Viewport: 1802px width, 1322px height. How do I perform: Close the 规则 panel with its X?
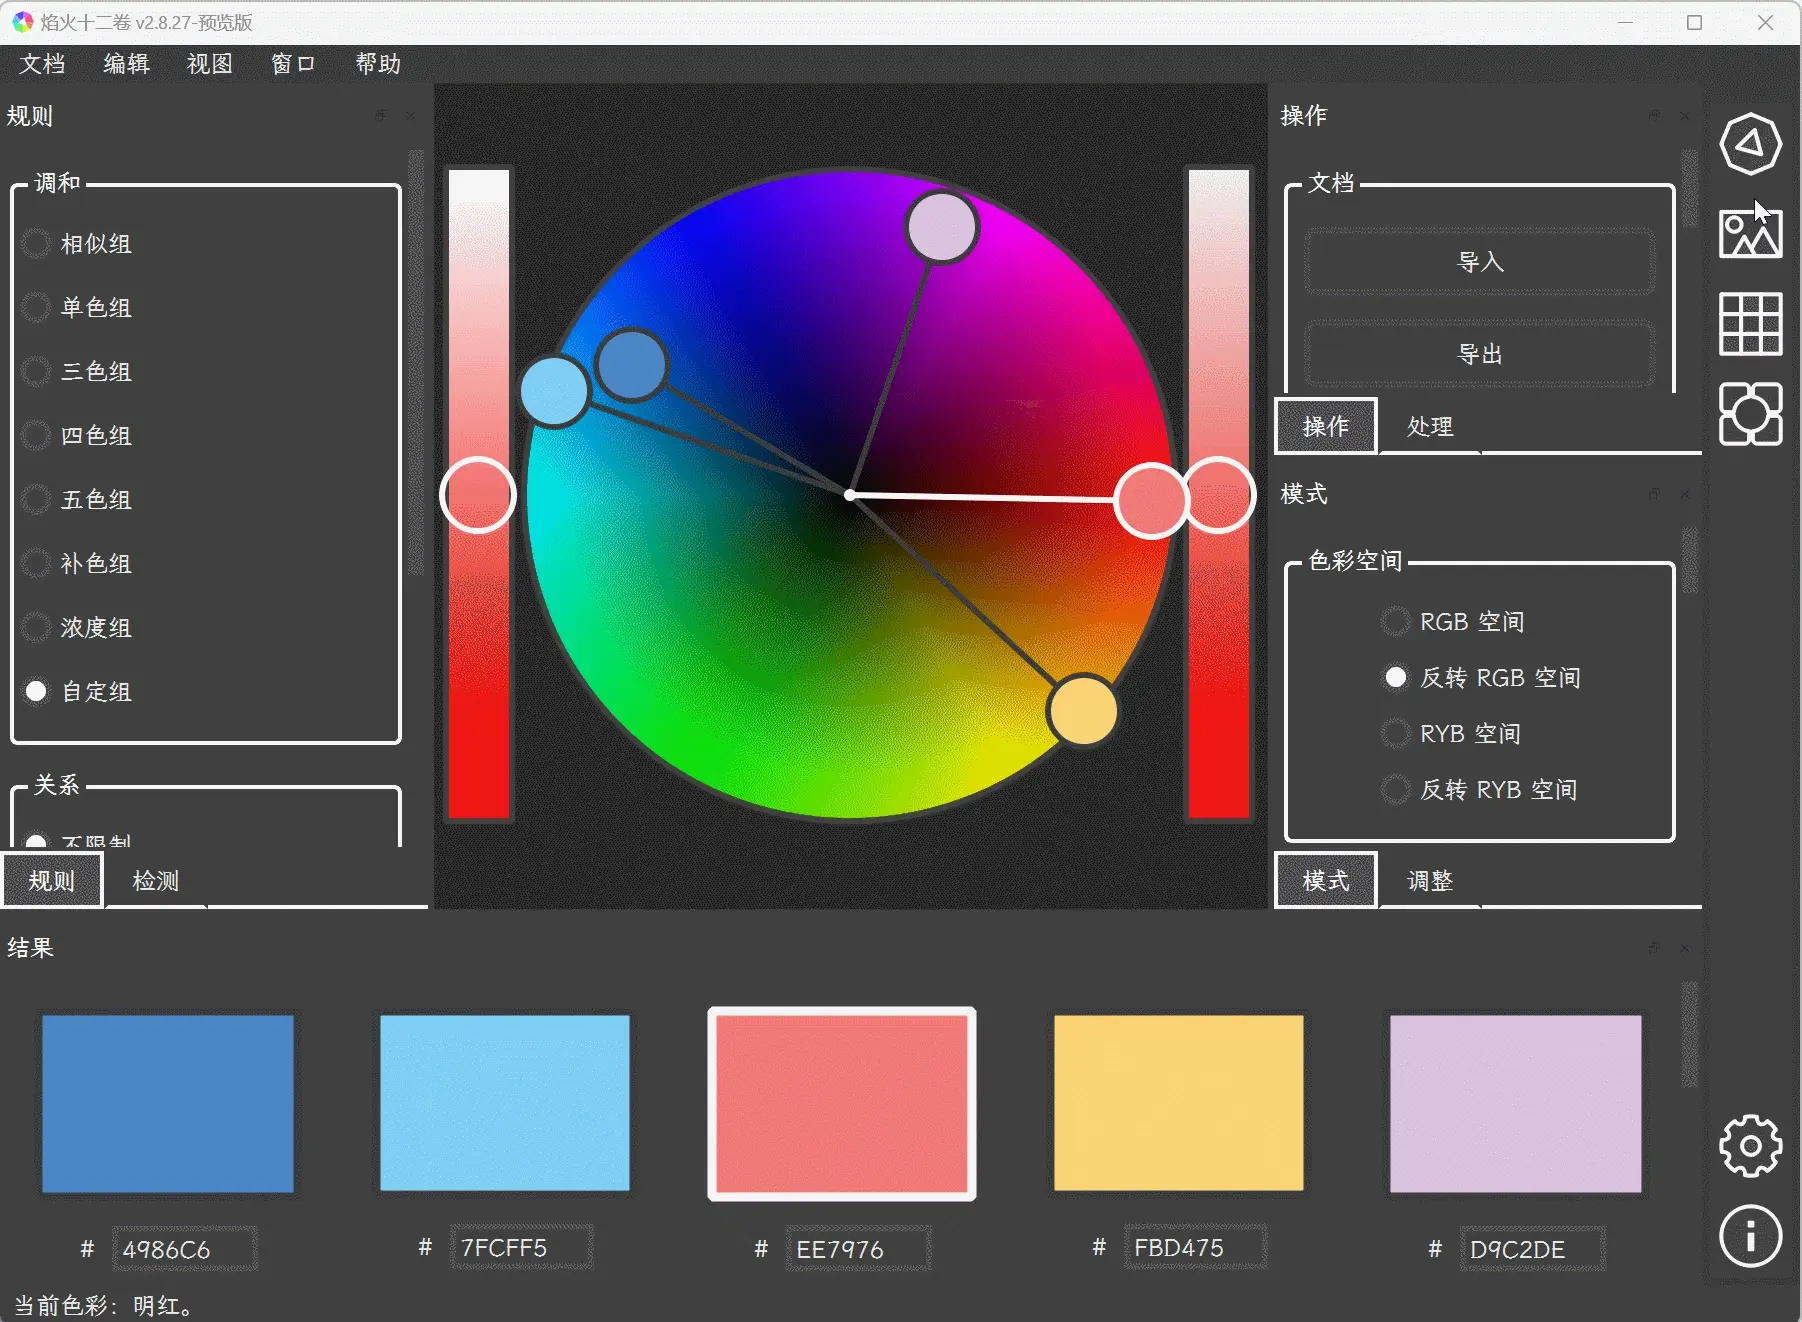click(x=410, y=116)
